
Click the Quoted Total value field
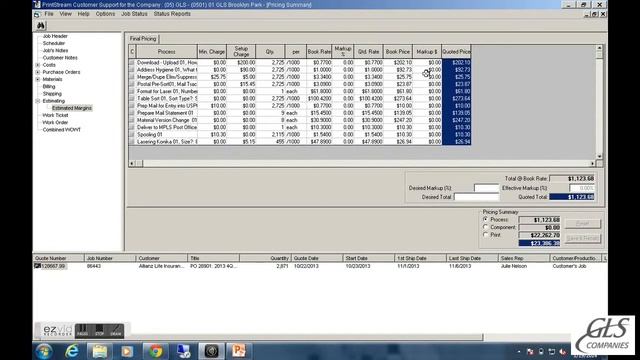572,197
